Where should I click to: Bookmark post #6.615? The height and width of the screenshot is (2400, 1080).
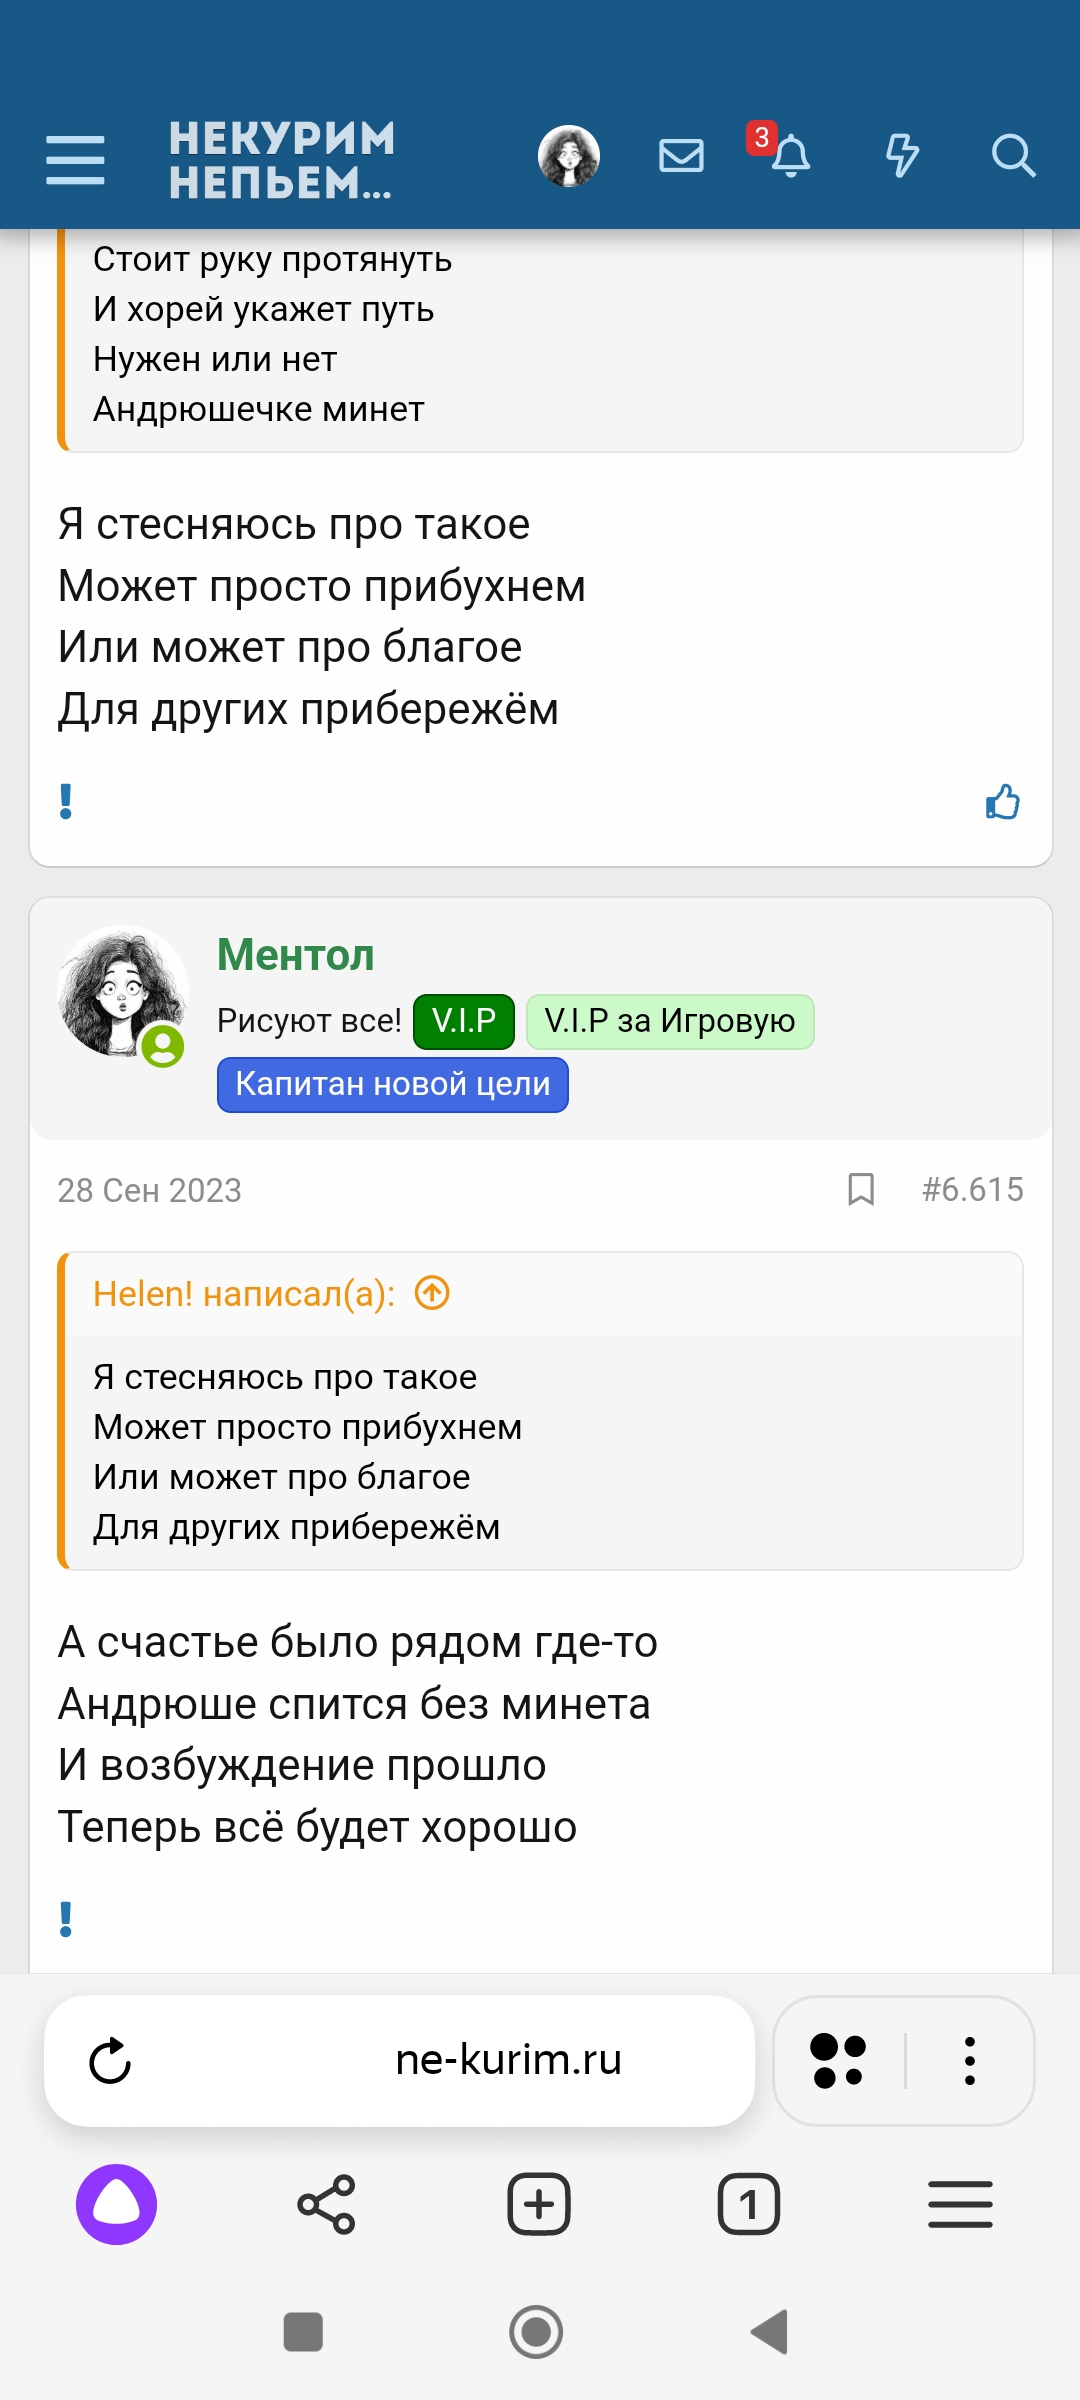click(x=861, y=1189)
